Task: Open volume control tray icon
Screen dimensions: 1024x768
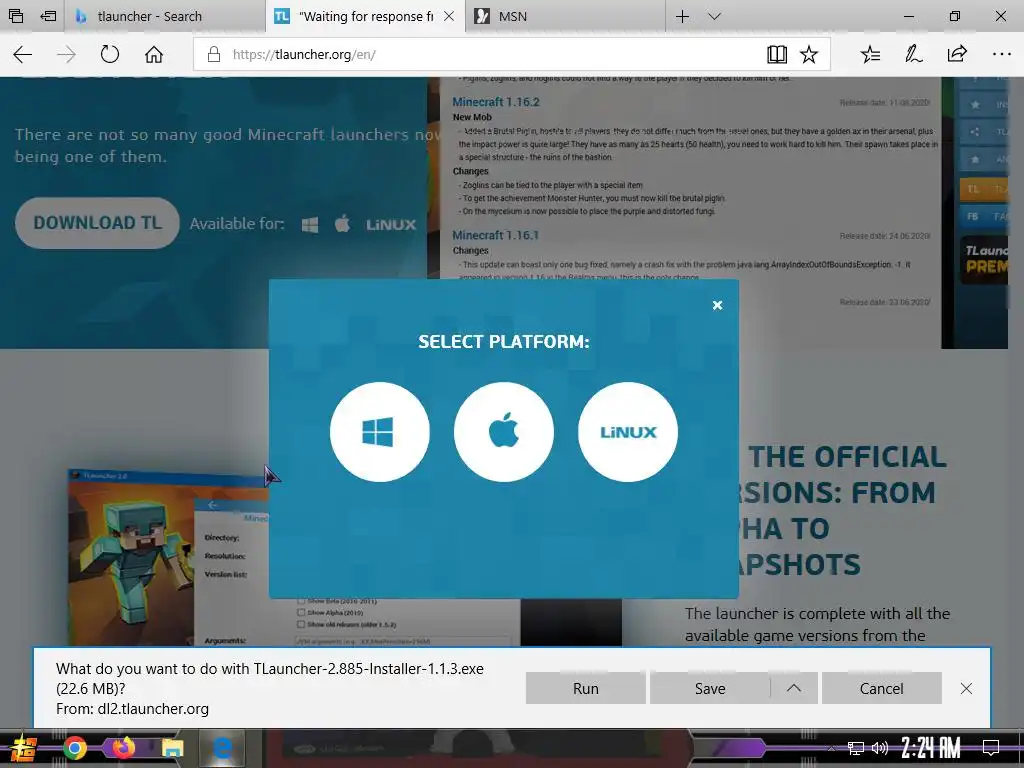Action: pos(880,748)
